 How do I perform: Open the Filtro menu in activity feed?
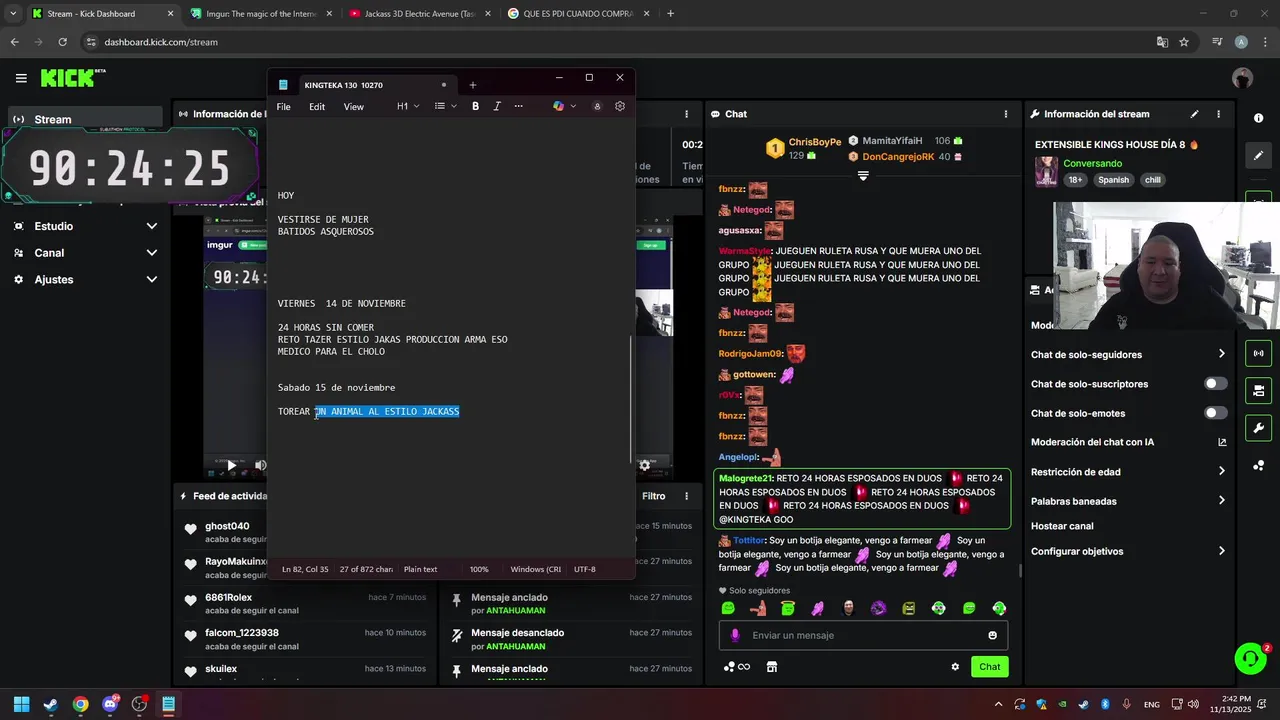point(653,496)
